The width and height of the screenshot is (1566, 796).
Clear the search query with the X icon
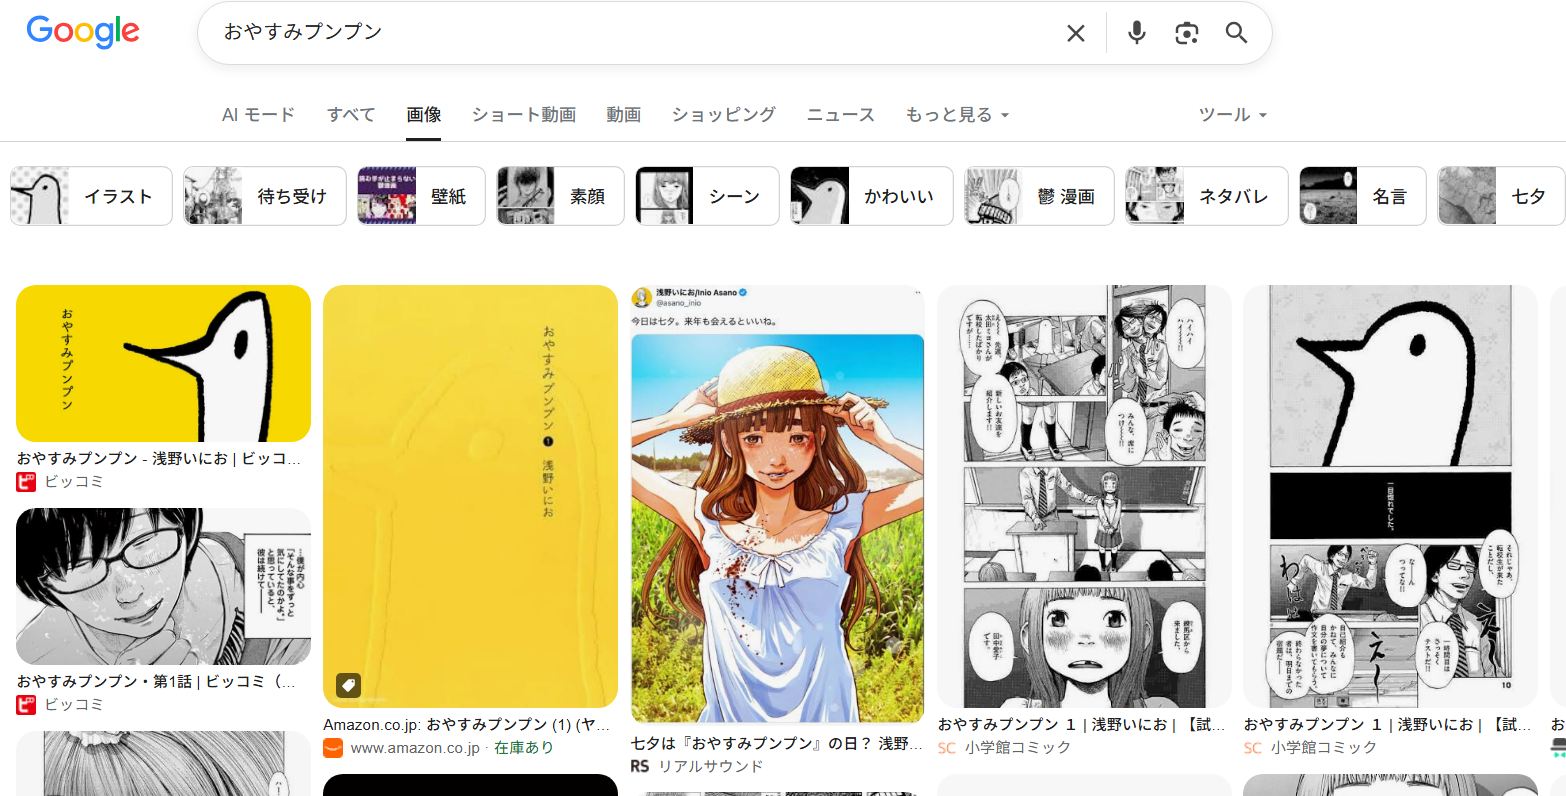point(1075,33)
